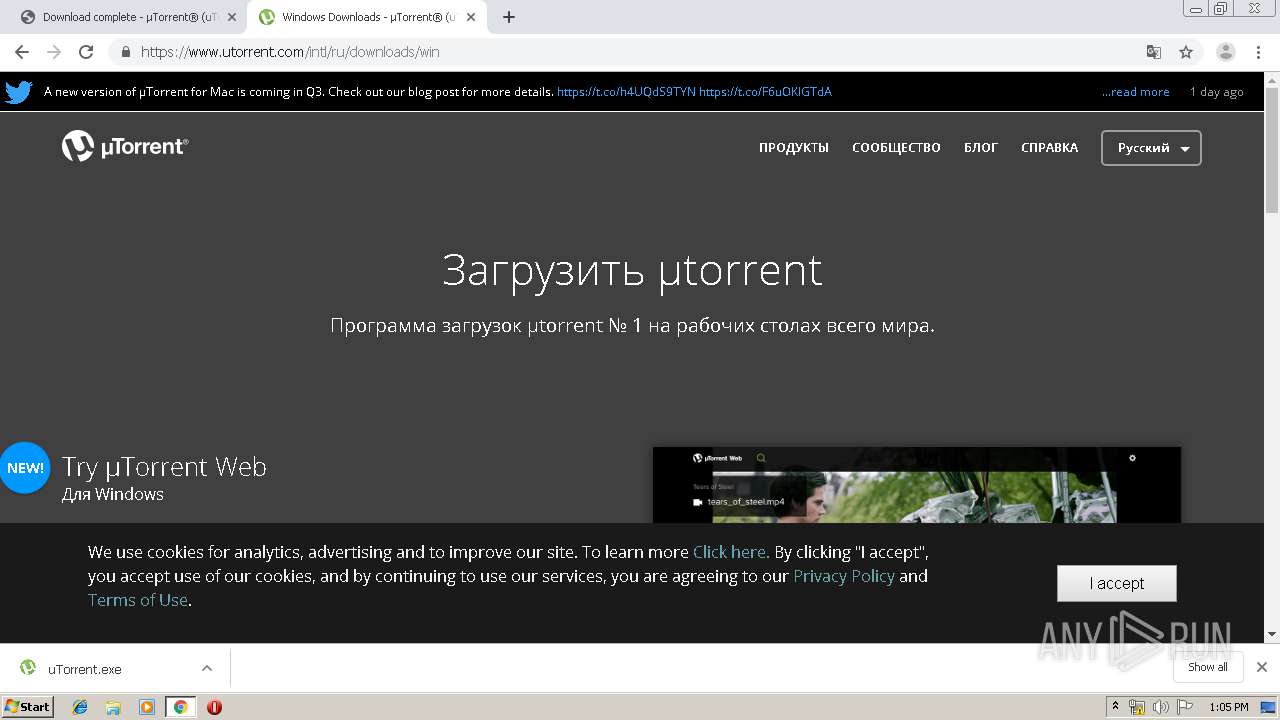The image size is (1280, 720).
Task: Open the Privacy Policy link
Action: coord(844,576)
